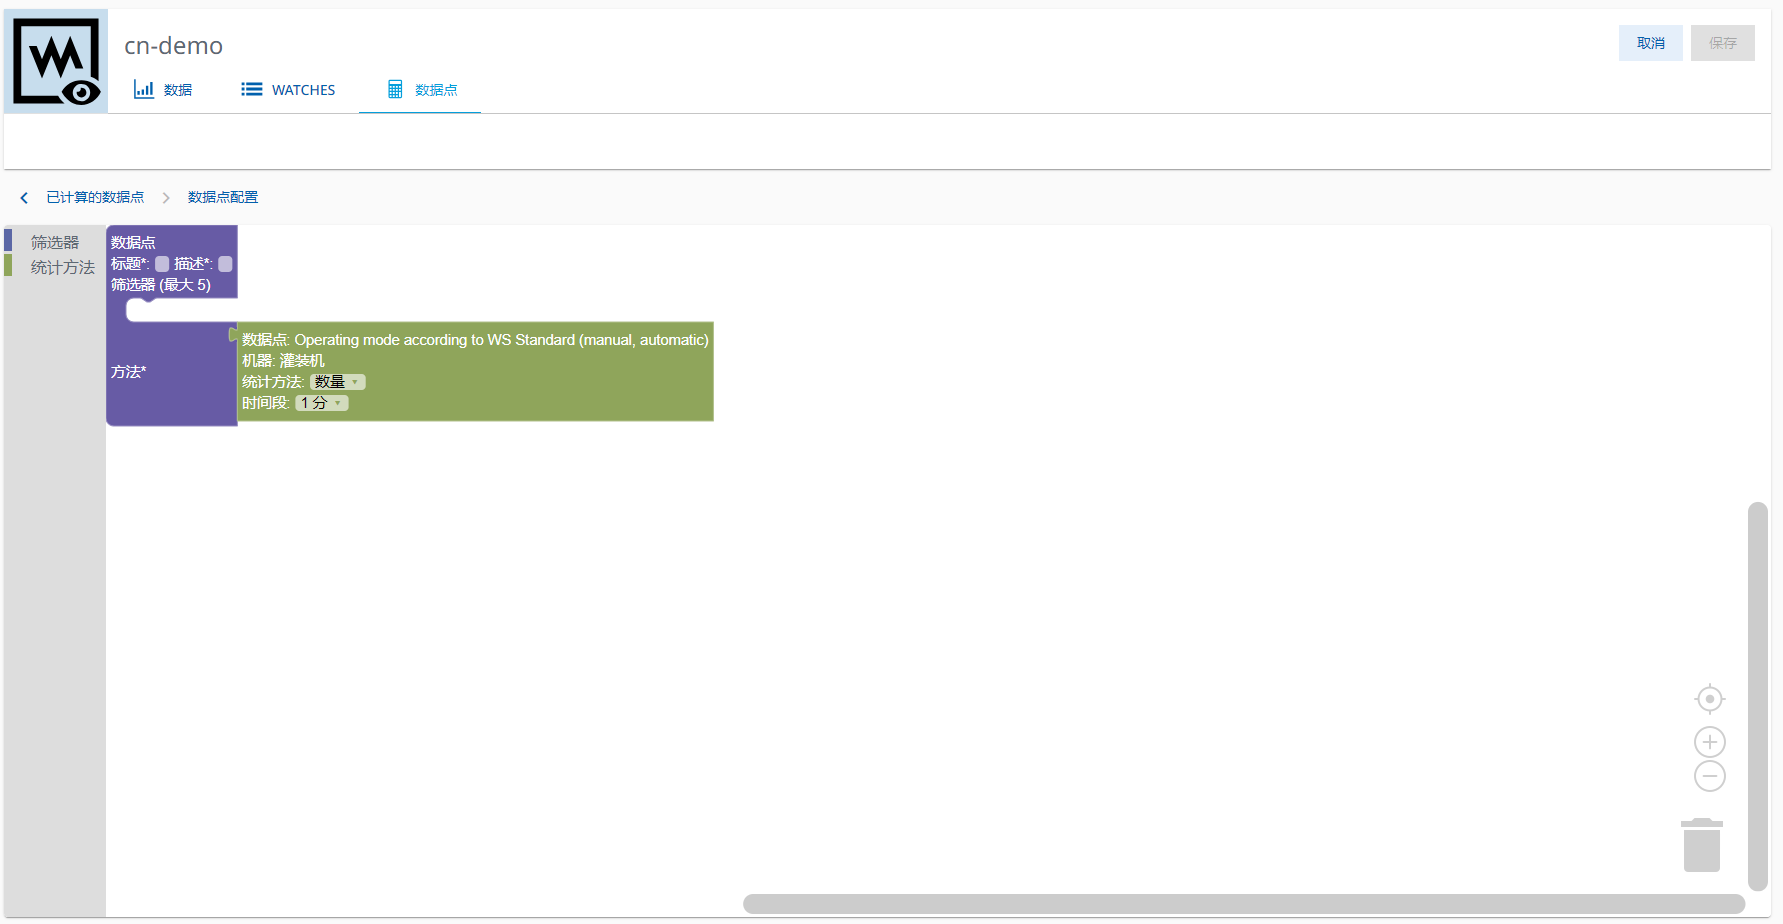Click the horizontal scrollbar at the bottom
Image resolution: width=1783 pixels, height=924 pixels.
coord(1243,904)
